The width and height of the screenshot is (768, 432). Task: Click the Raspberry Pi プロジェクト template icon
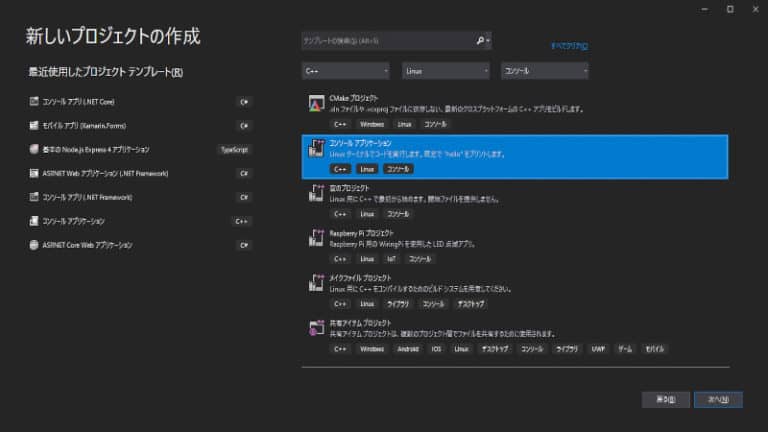click(316, 238)
